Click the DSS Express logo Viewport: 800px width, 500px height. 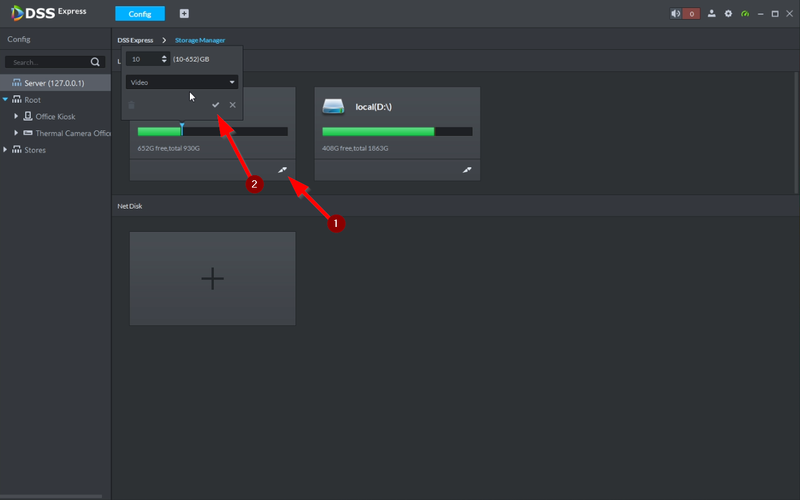click(x=49, y=13)
